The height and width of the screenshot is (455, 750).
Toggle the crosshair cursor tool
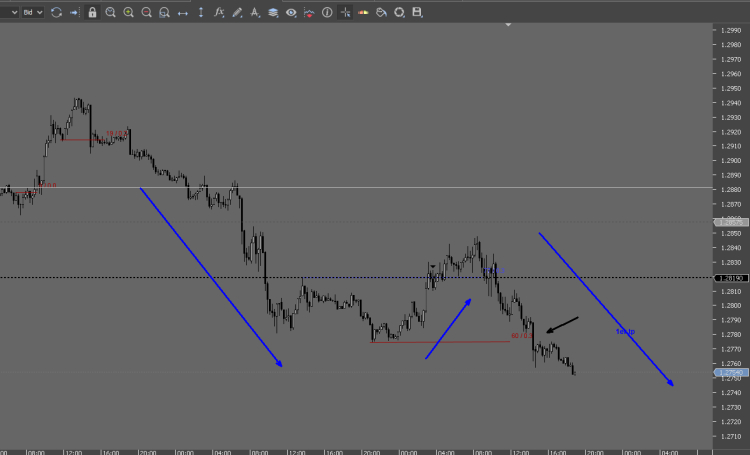pyautogui.click(x=345, y=12)
